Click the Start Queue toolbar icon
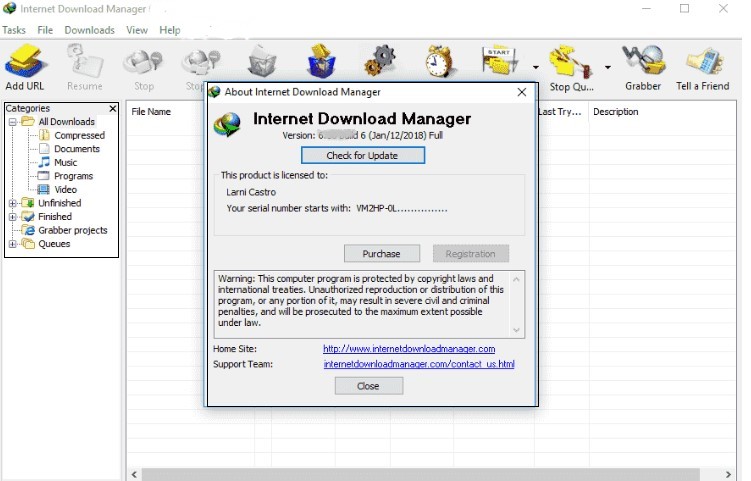751x481 pixels. [500, 61]
